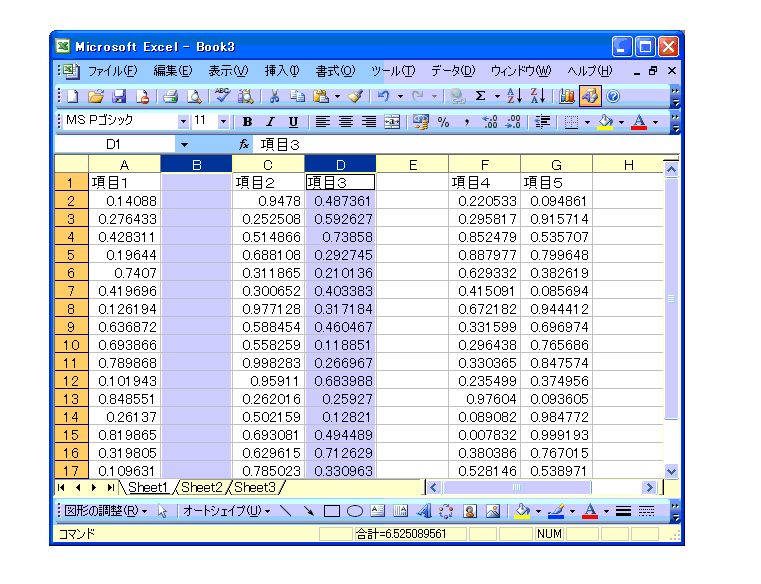Merge and center the selected cells
Viewport: 761px width, 584px height.
[392, 122]
